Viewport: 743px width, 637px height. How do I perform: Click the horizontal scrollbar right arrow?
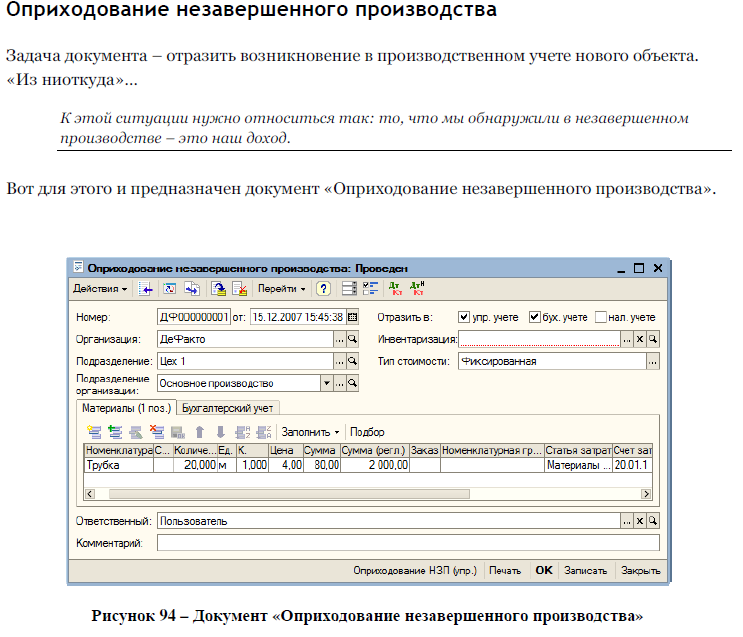click(646, 494)
